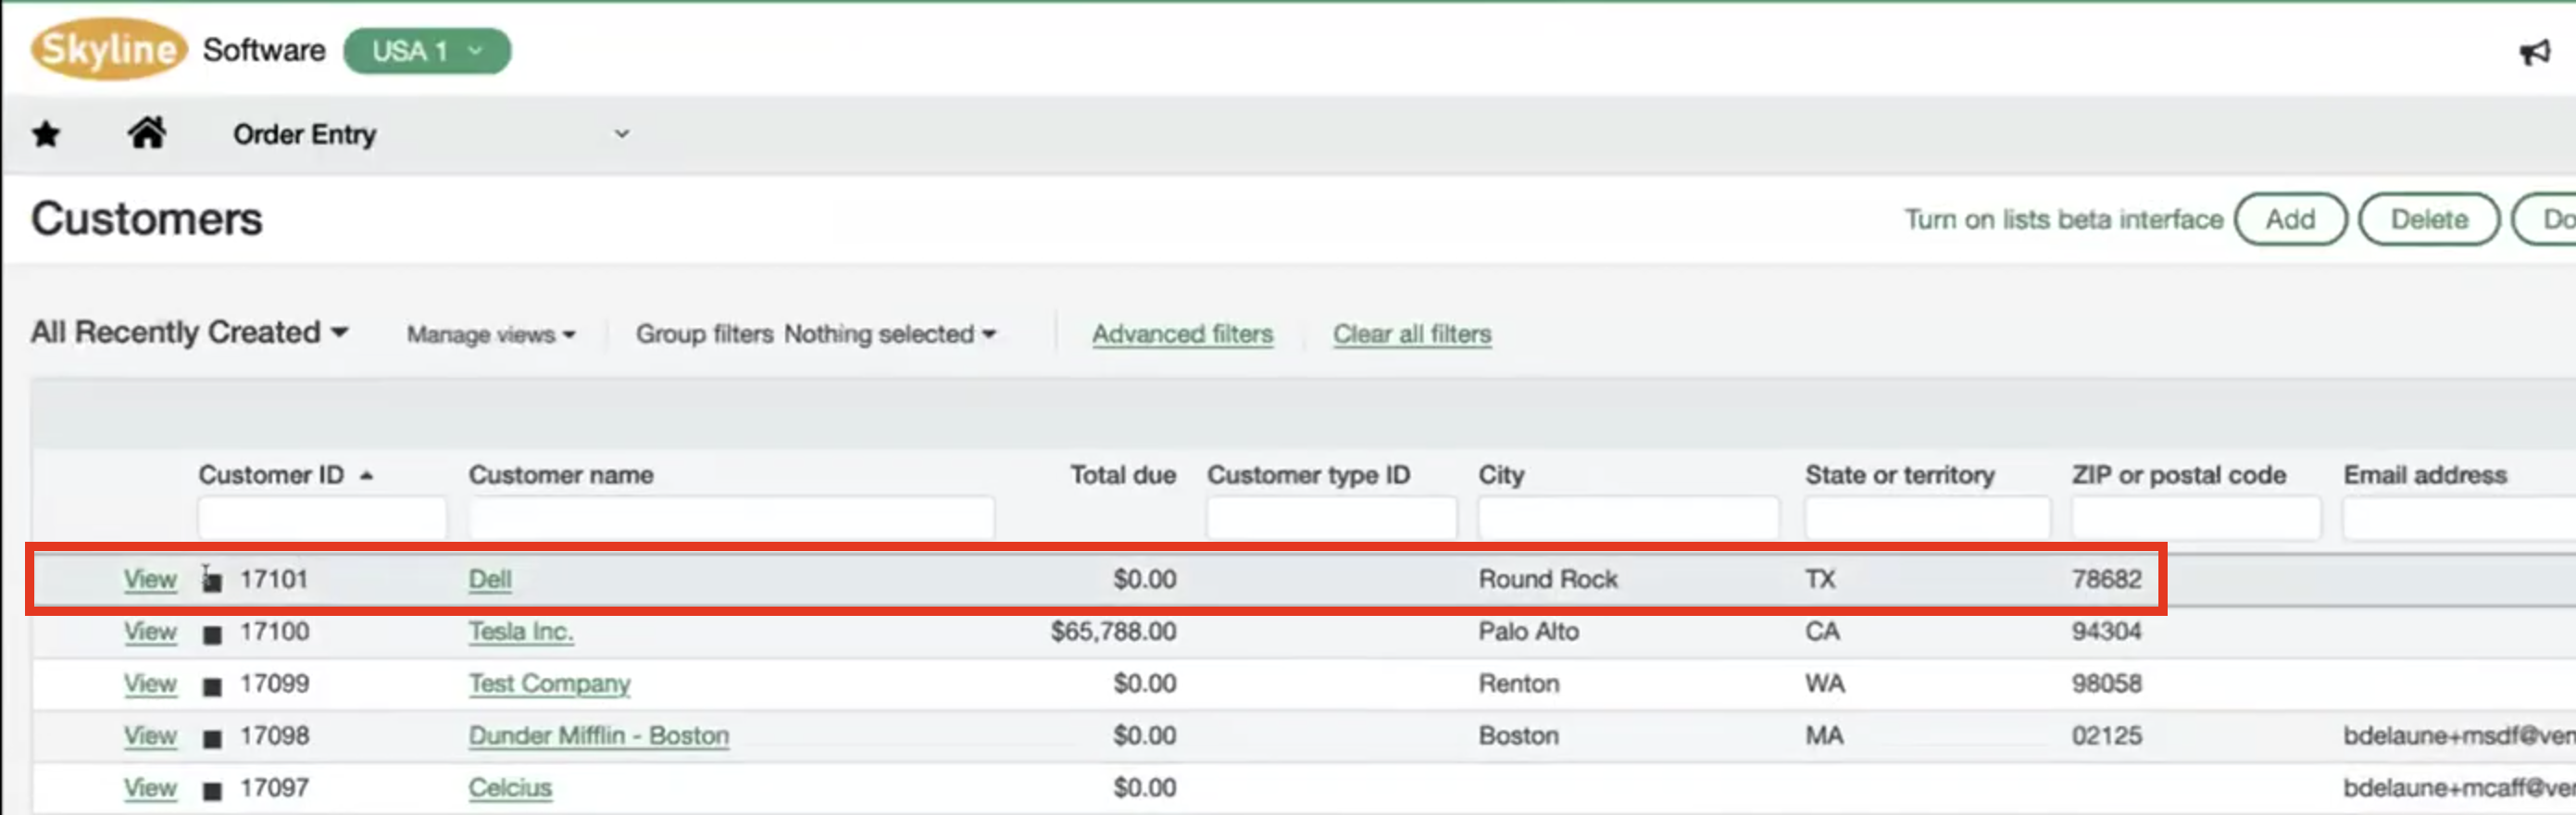Click the Email address column header

tap(2424, 475)
